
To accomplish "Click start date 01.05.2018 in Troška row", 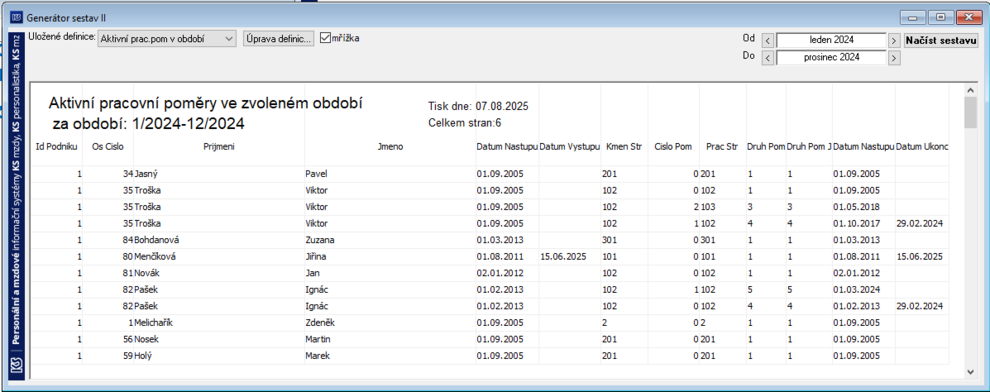I will pyautogui.click(x=856, y=206).
